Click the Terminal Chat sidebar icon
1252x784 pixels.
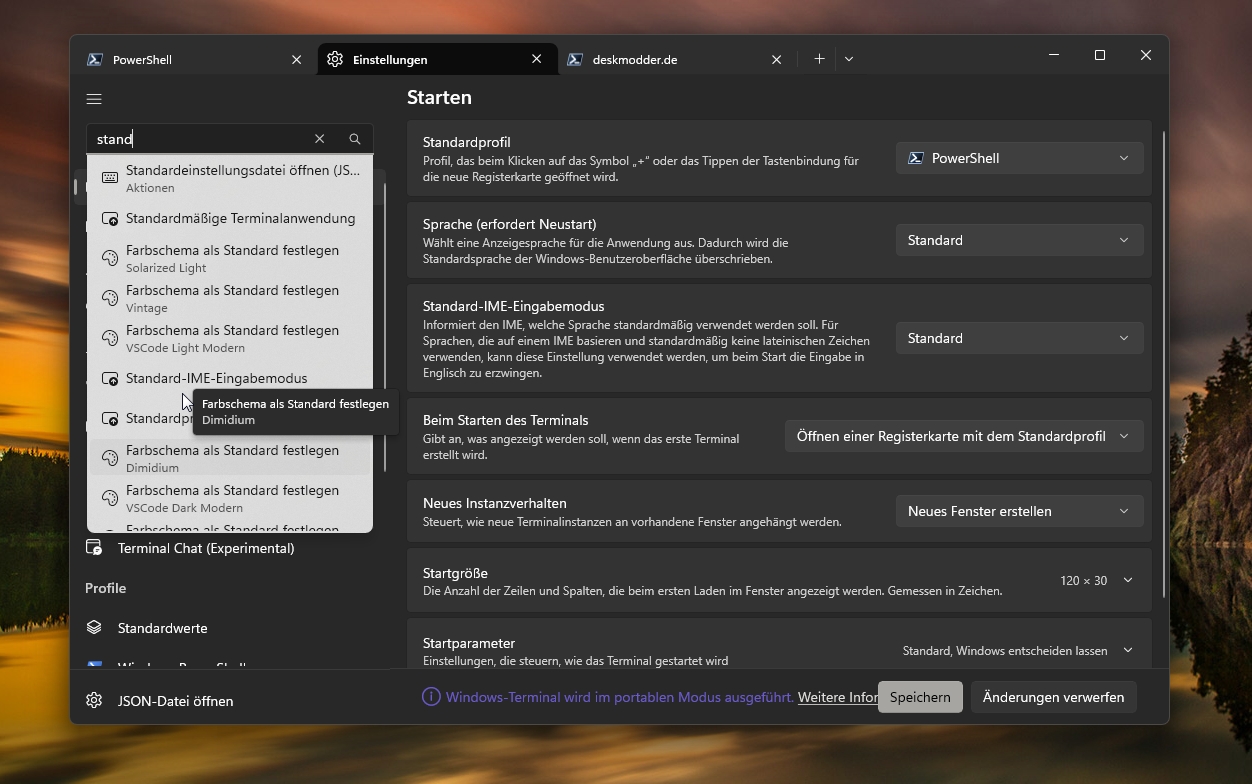coord(94,548)
